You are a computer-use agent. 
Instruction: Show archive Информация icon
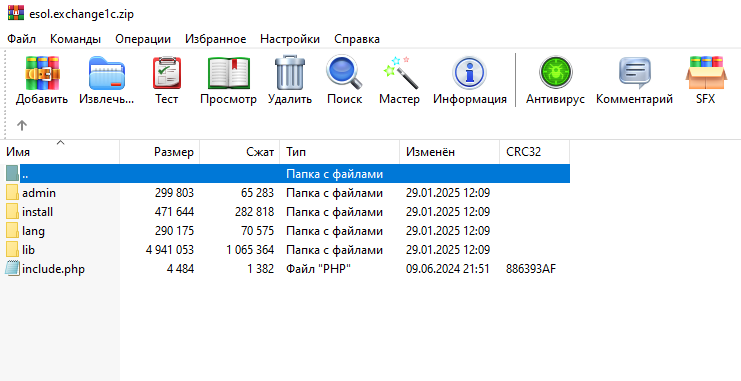click(469, 73)
